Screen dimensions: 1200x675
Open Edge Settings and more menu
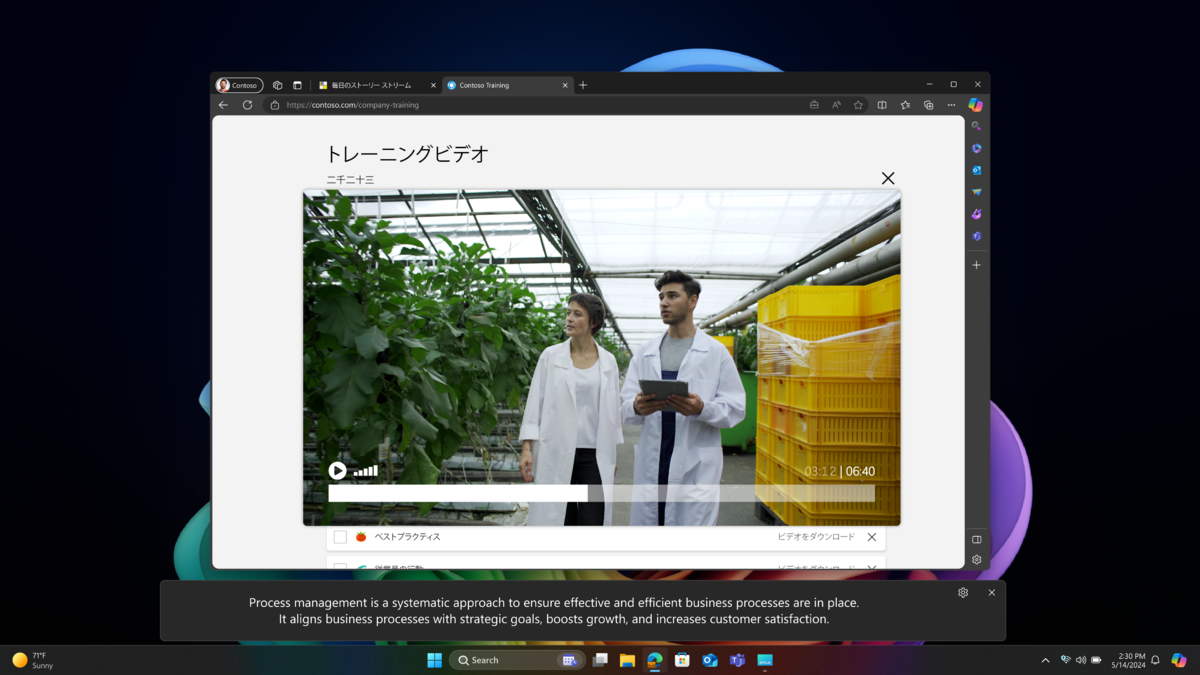[951, 105]
